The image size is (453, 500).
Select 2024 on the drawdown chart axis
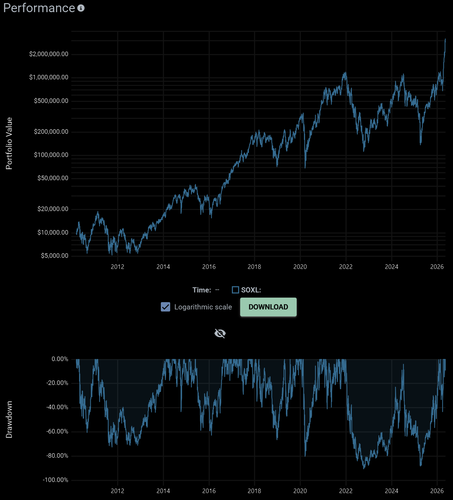[391, 491]
